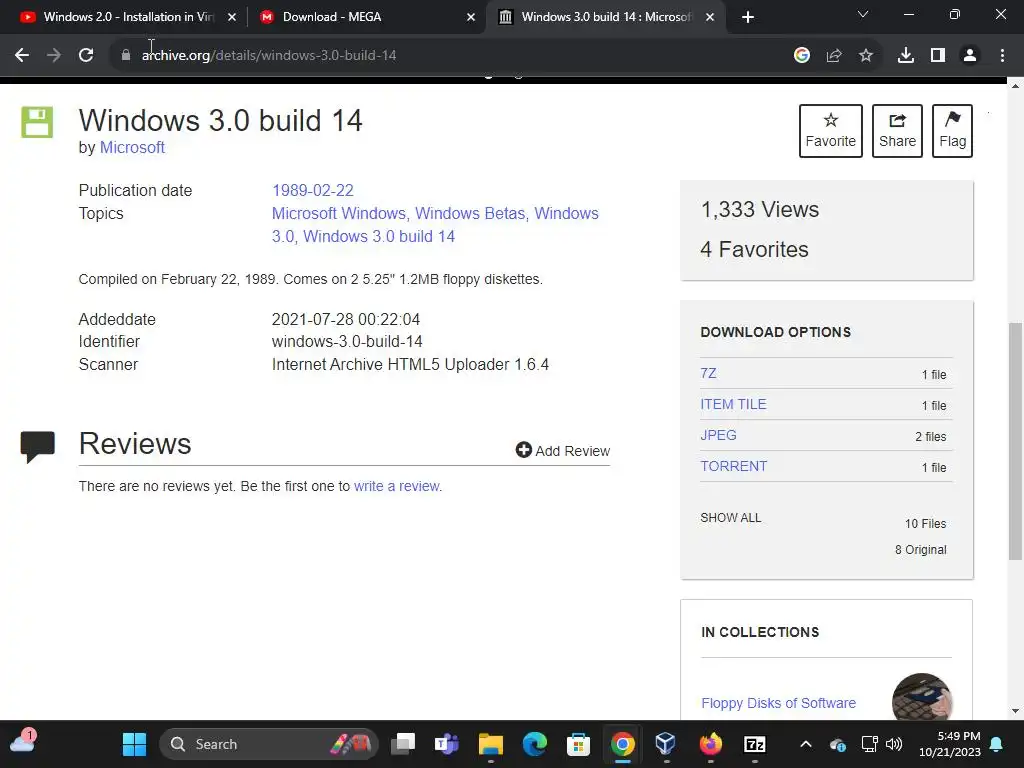The width and height of the screenshot is (1024, 768).
Task: Favorite this archive item
Action: pos(831,131)
